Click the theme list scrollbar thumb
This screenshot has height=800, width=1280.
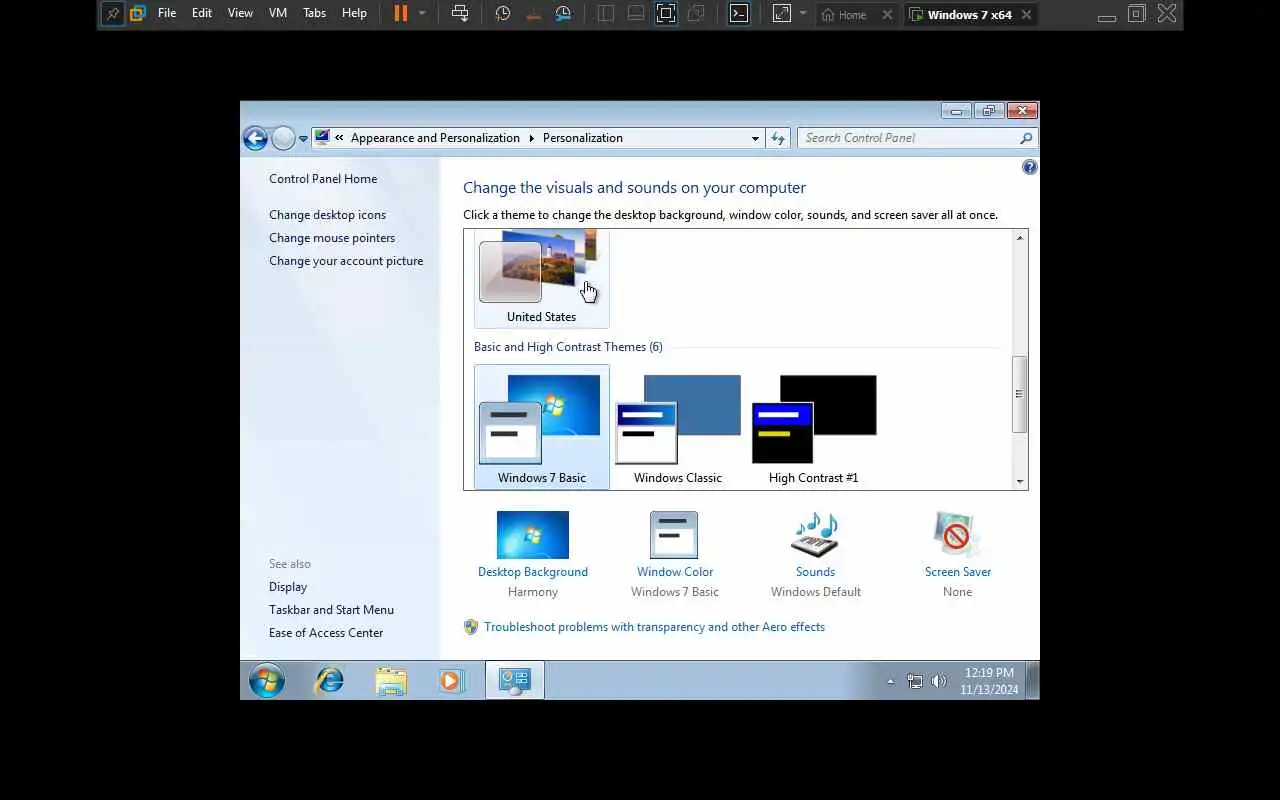tap(1020, 394)
